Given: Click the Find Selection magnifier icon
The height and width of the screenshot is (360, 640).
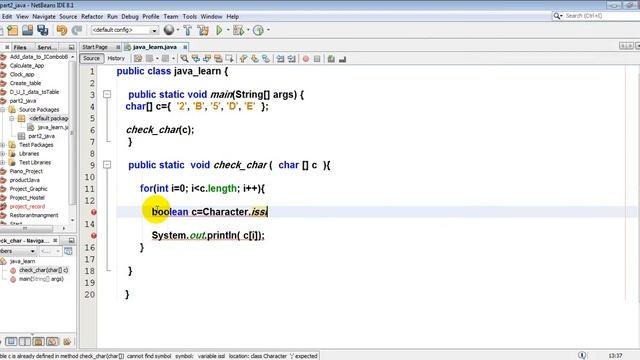Looking at the screenshot, I should pyautogui.click(x=184, y=59).
